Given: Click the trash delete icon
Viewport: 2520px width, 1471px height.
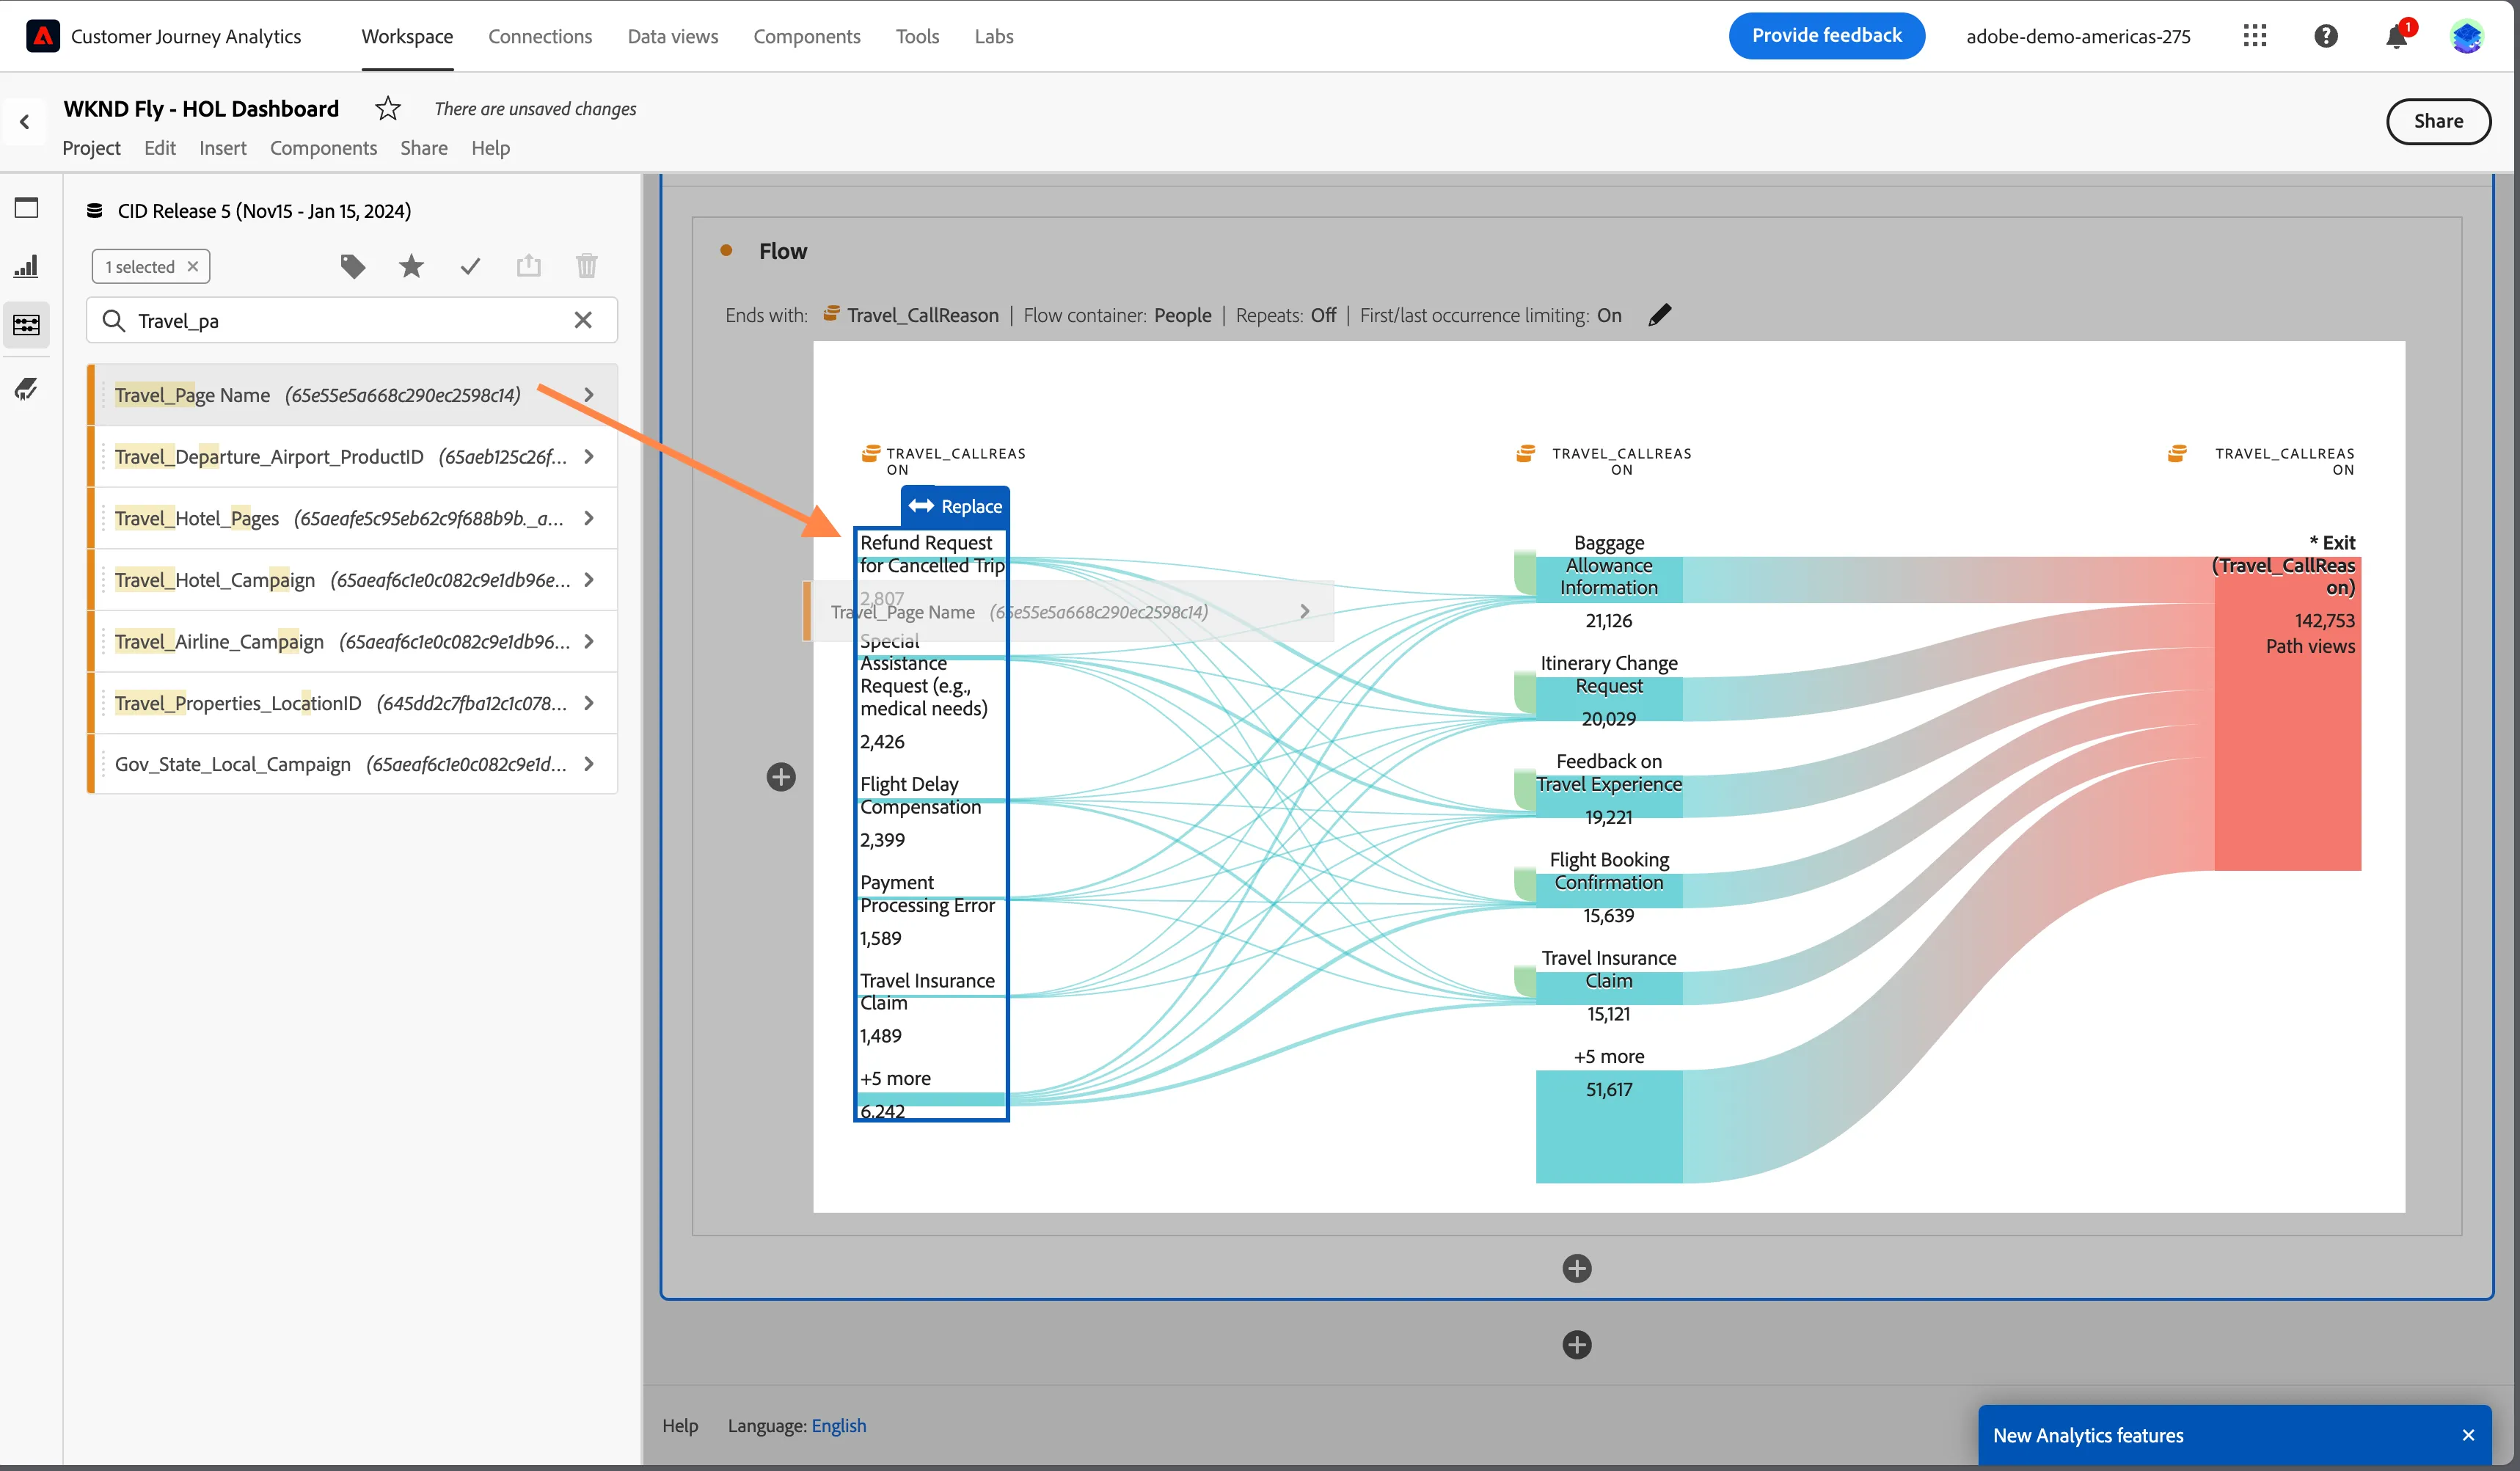Looking at the screenshot, I should [587, 266].
